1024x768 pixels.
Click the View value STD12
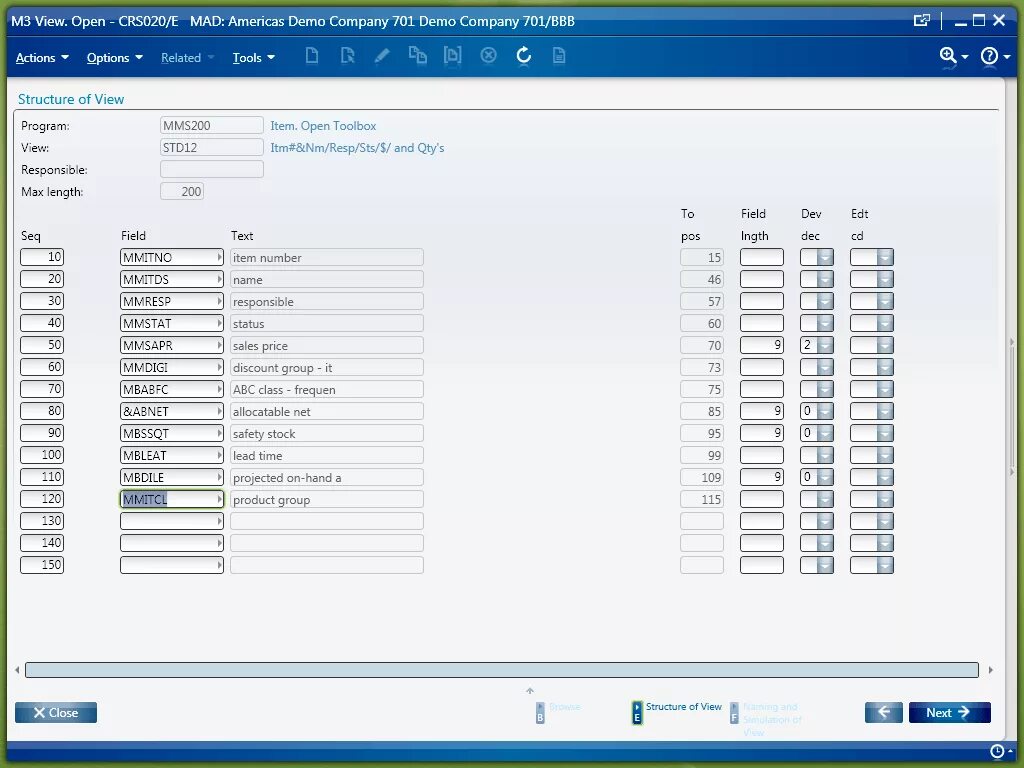pos(212,148)
